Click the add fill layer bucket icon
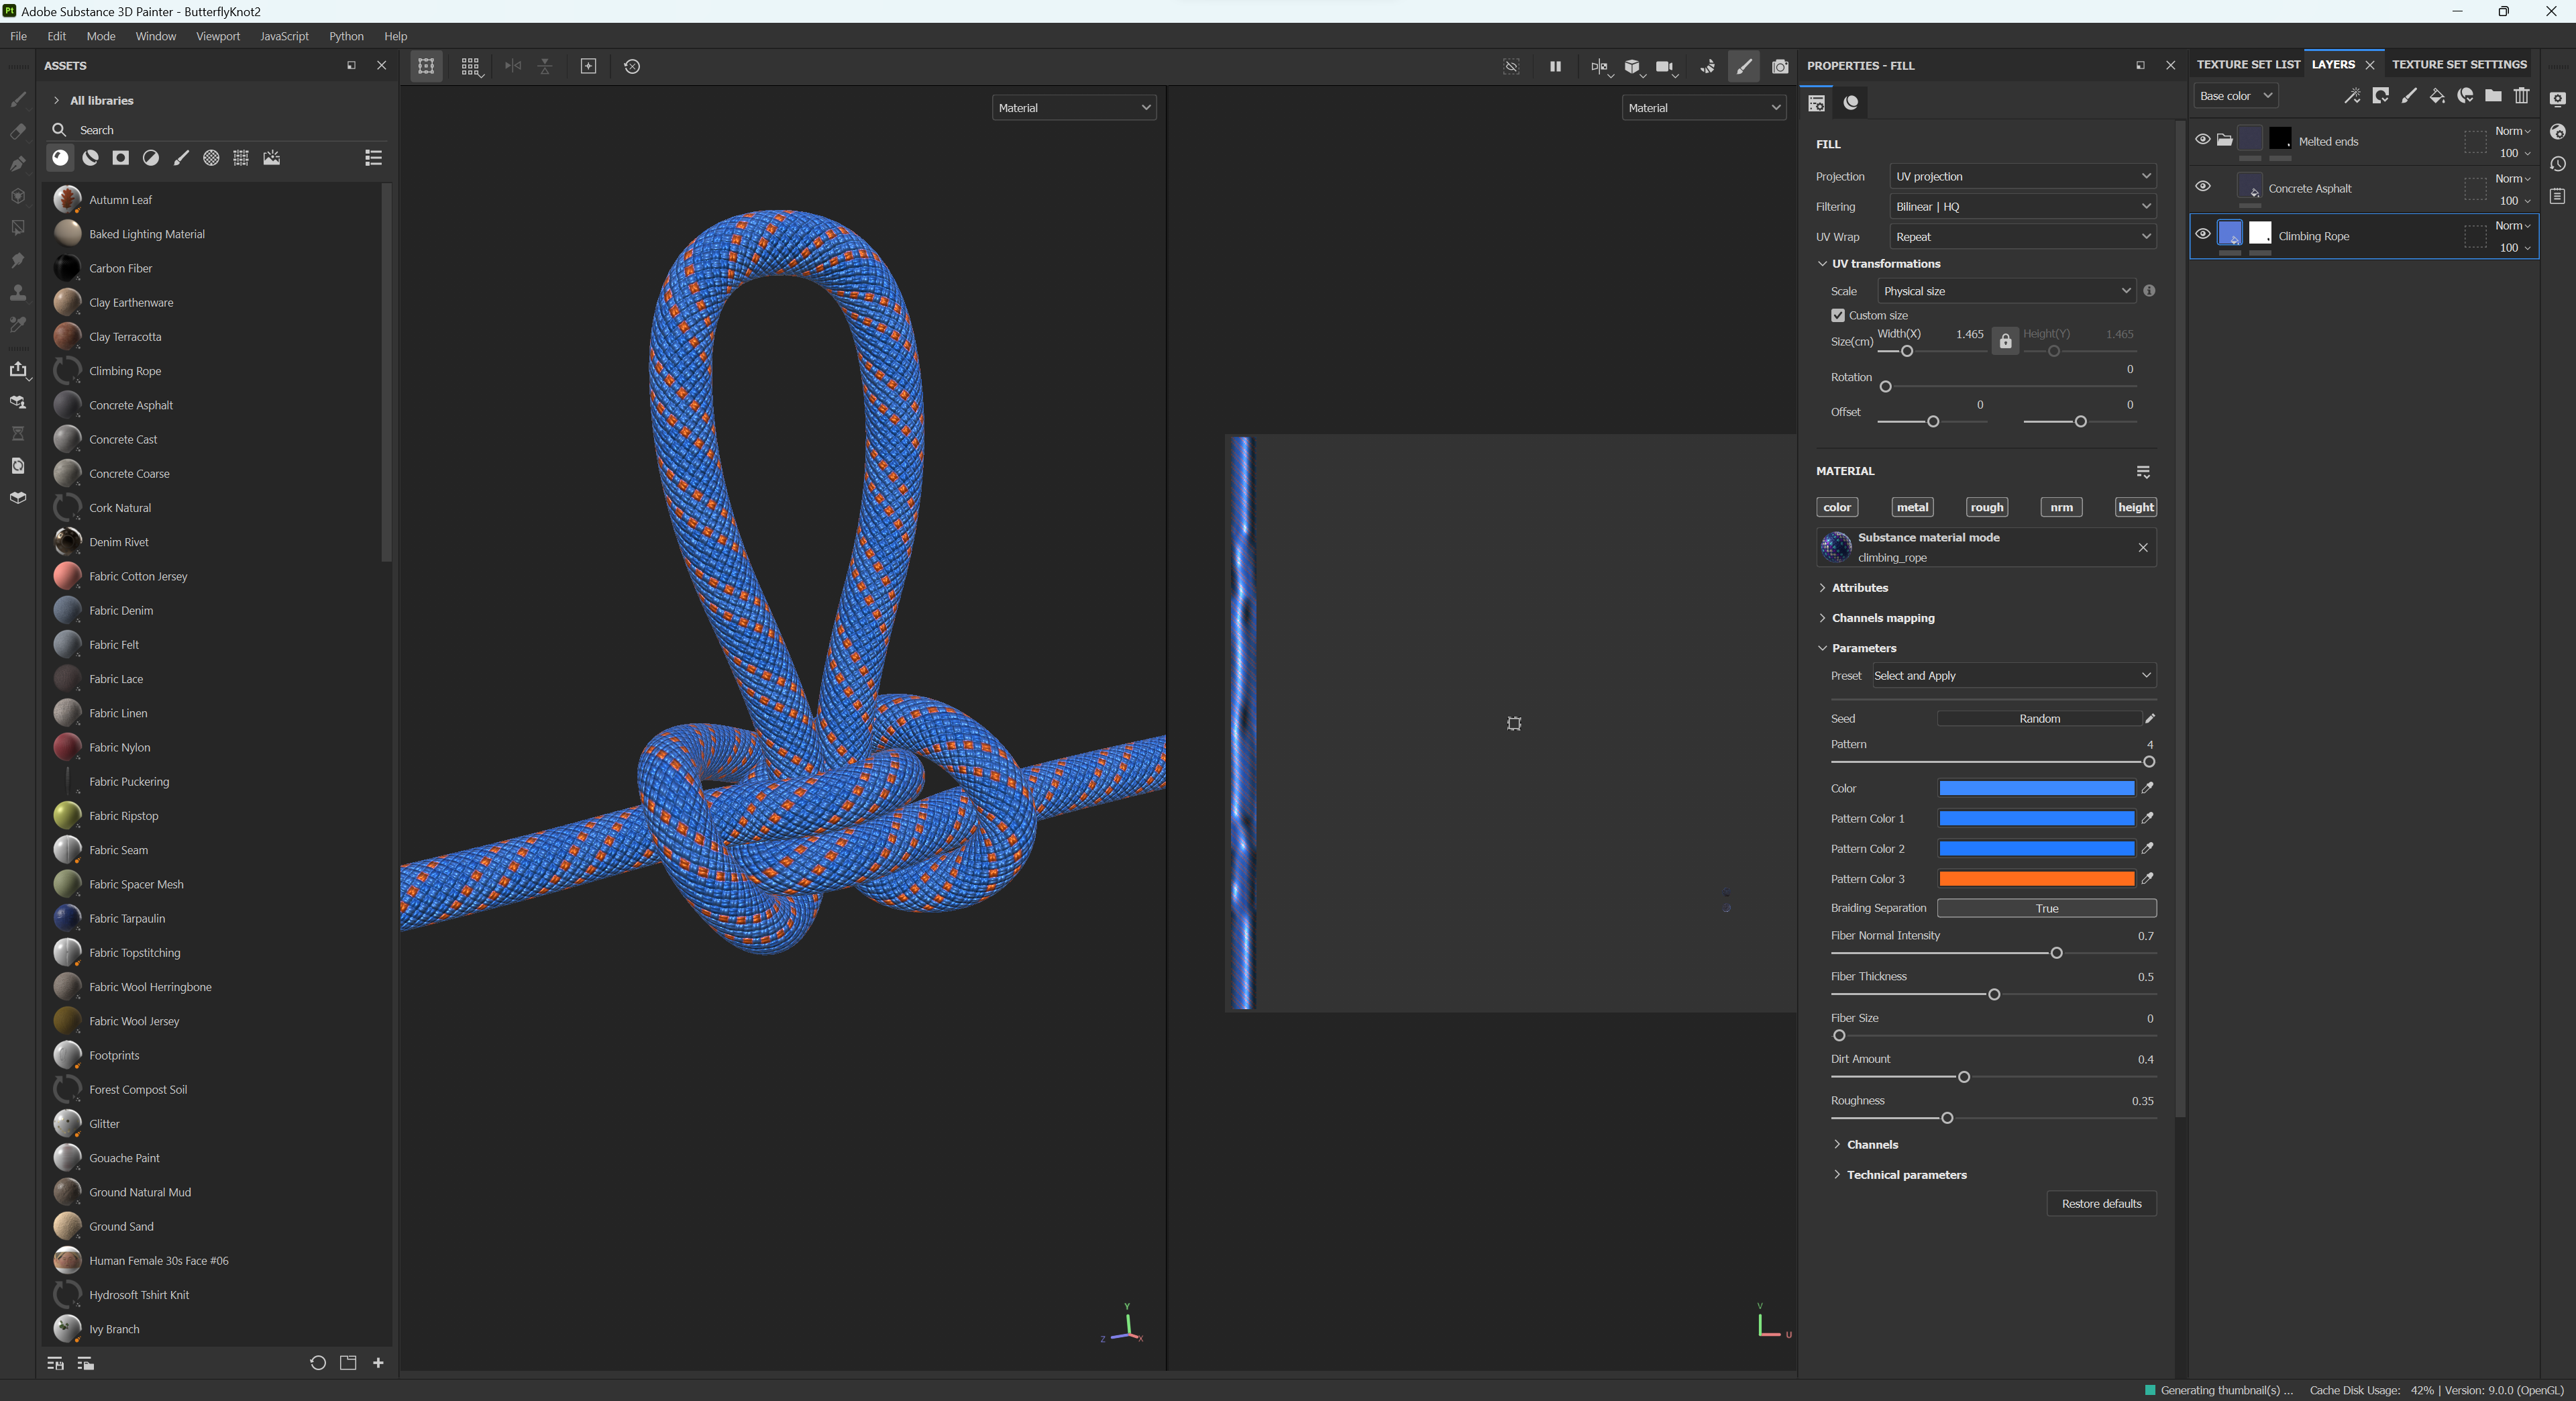The image size is (2576, 1401). [x=2437, y=96]
